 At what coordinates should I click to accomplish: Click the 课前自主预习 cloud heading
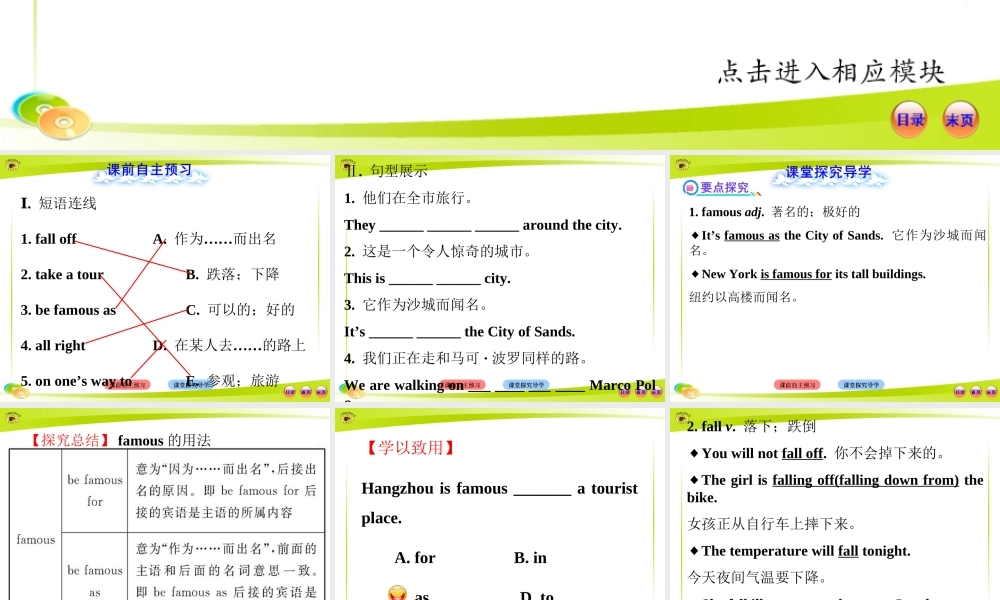click(x=149, y=171)
